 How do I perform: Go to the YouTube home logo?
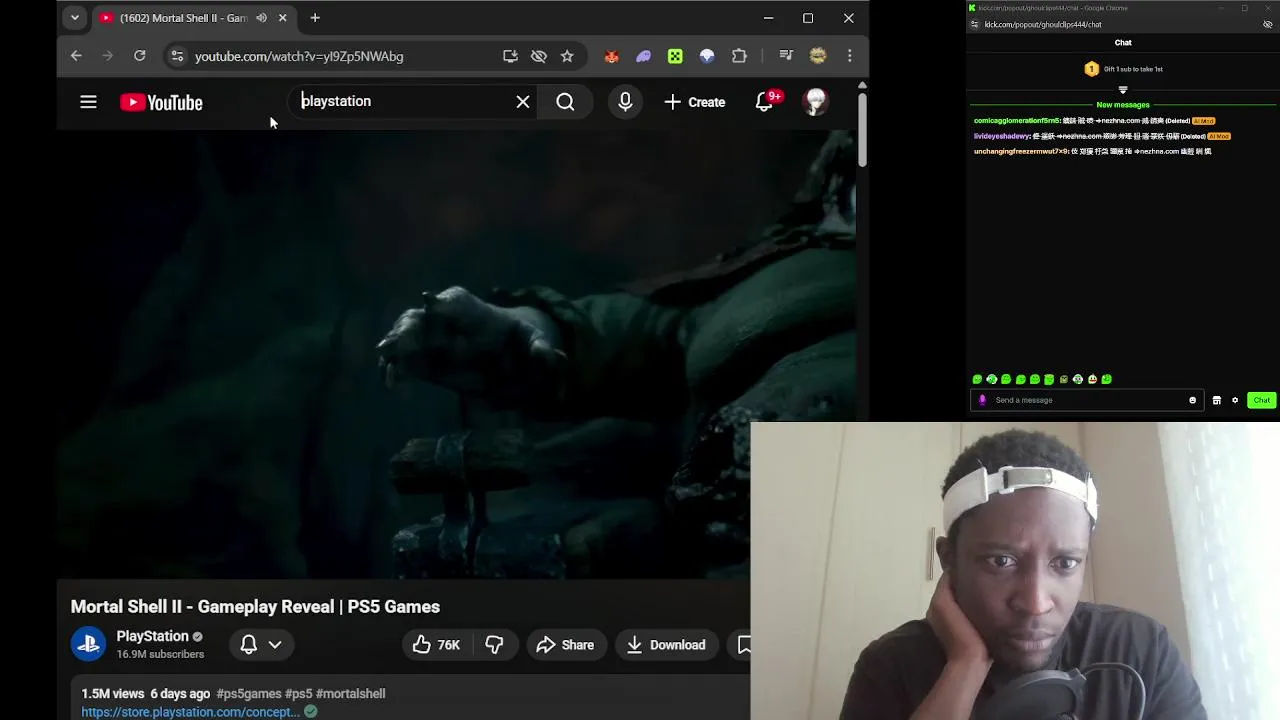coord(161,102)
